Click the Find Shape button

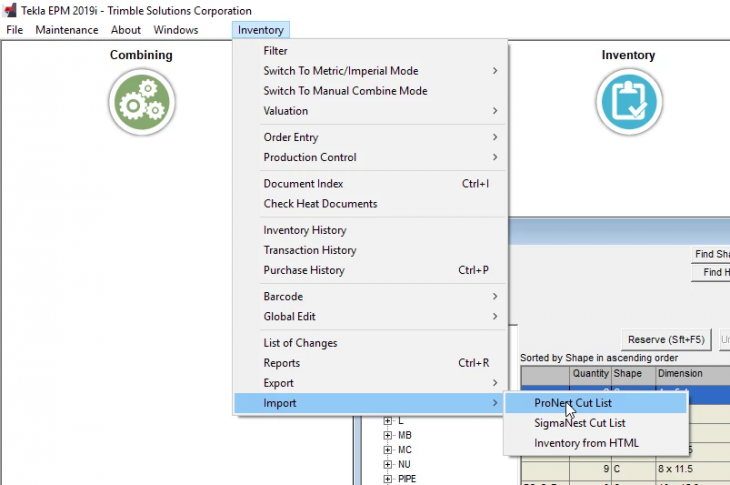tap(710, 254)
